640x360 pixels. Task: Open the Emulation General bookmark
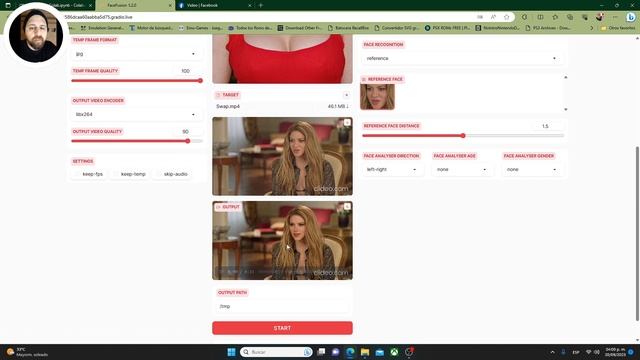(102, 28)
